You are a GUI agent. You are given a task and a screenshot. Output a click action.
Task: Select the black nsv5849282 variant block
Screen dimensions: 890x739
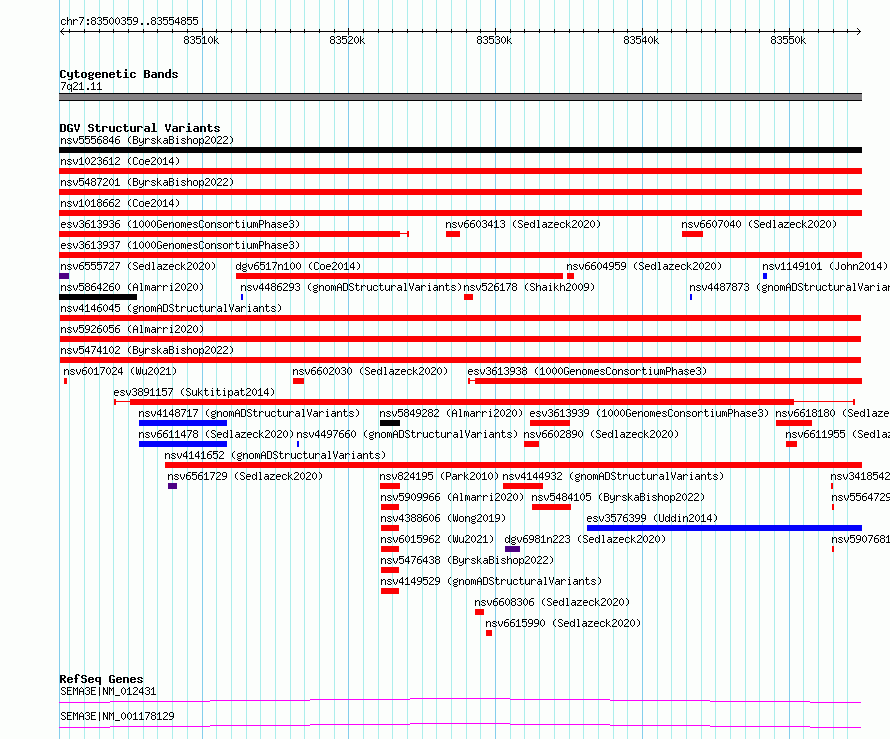(x=390, y=423)
